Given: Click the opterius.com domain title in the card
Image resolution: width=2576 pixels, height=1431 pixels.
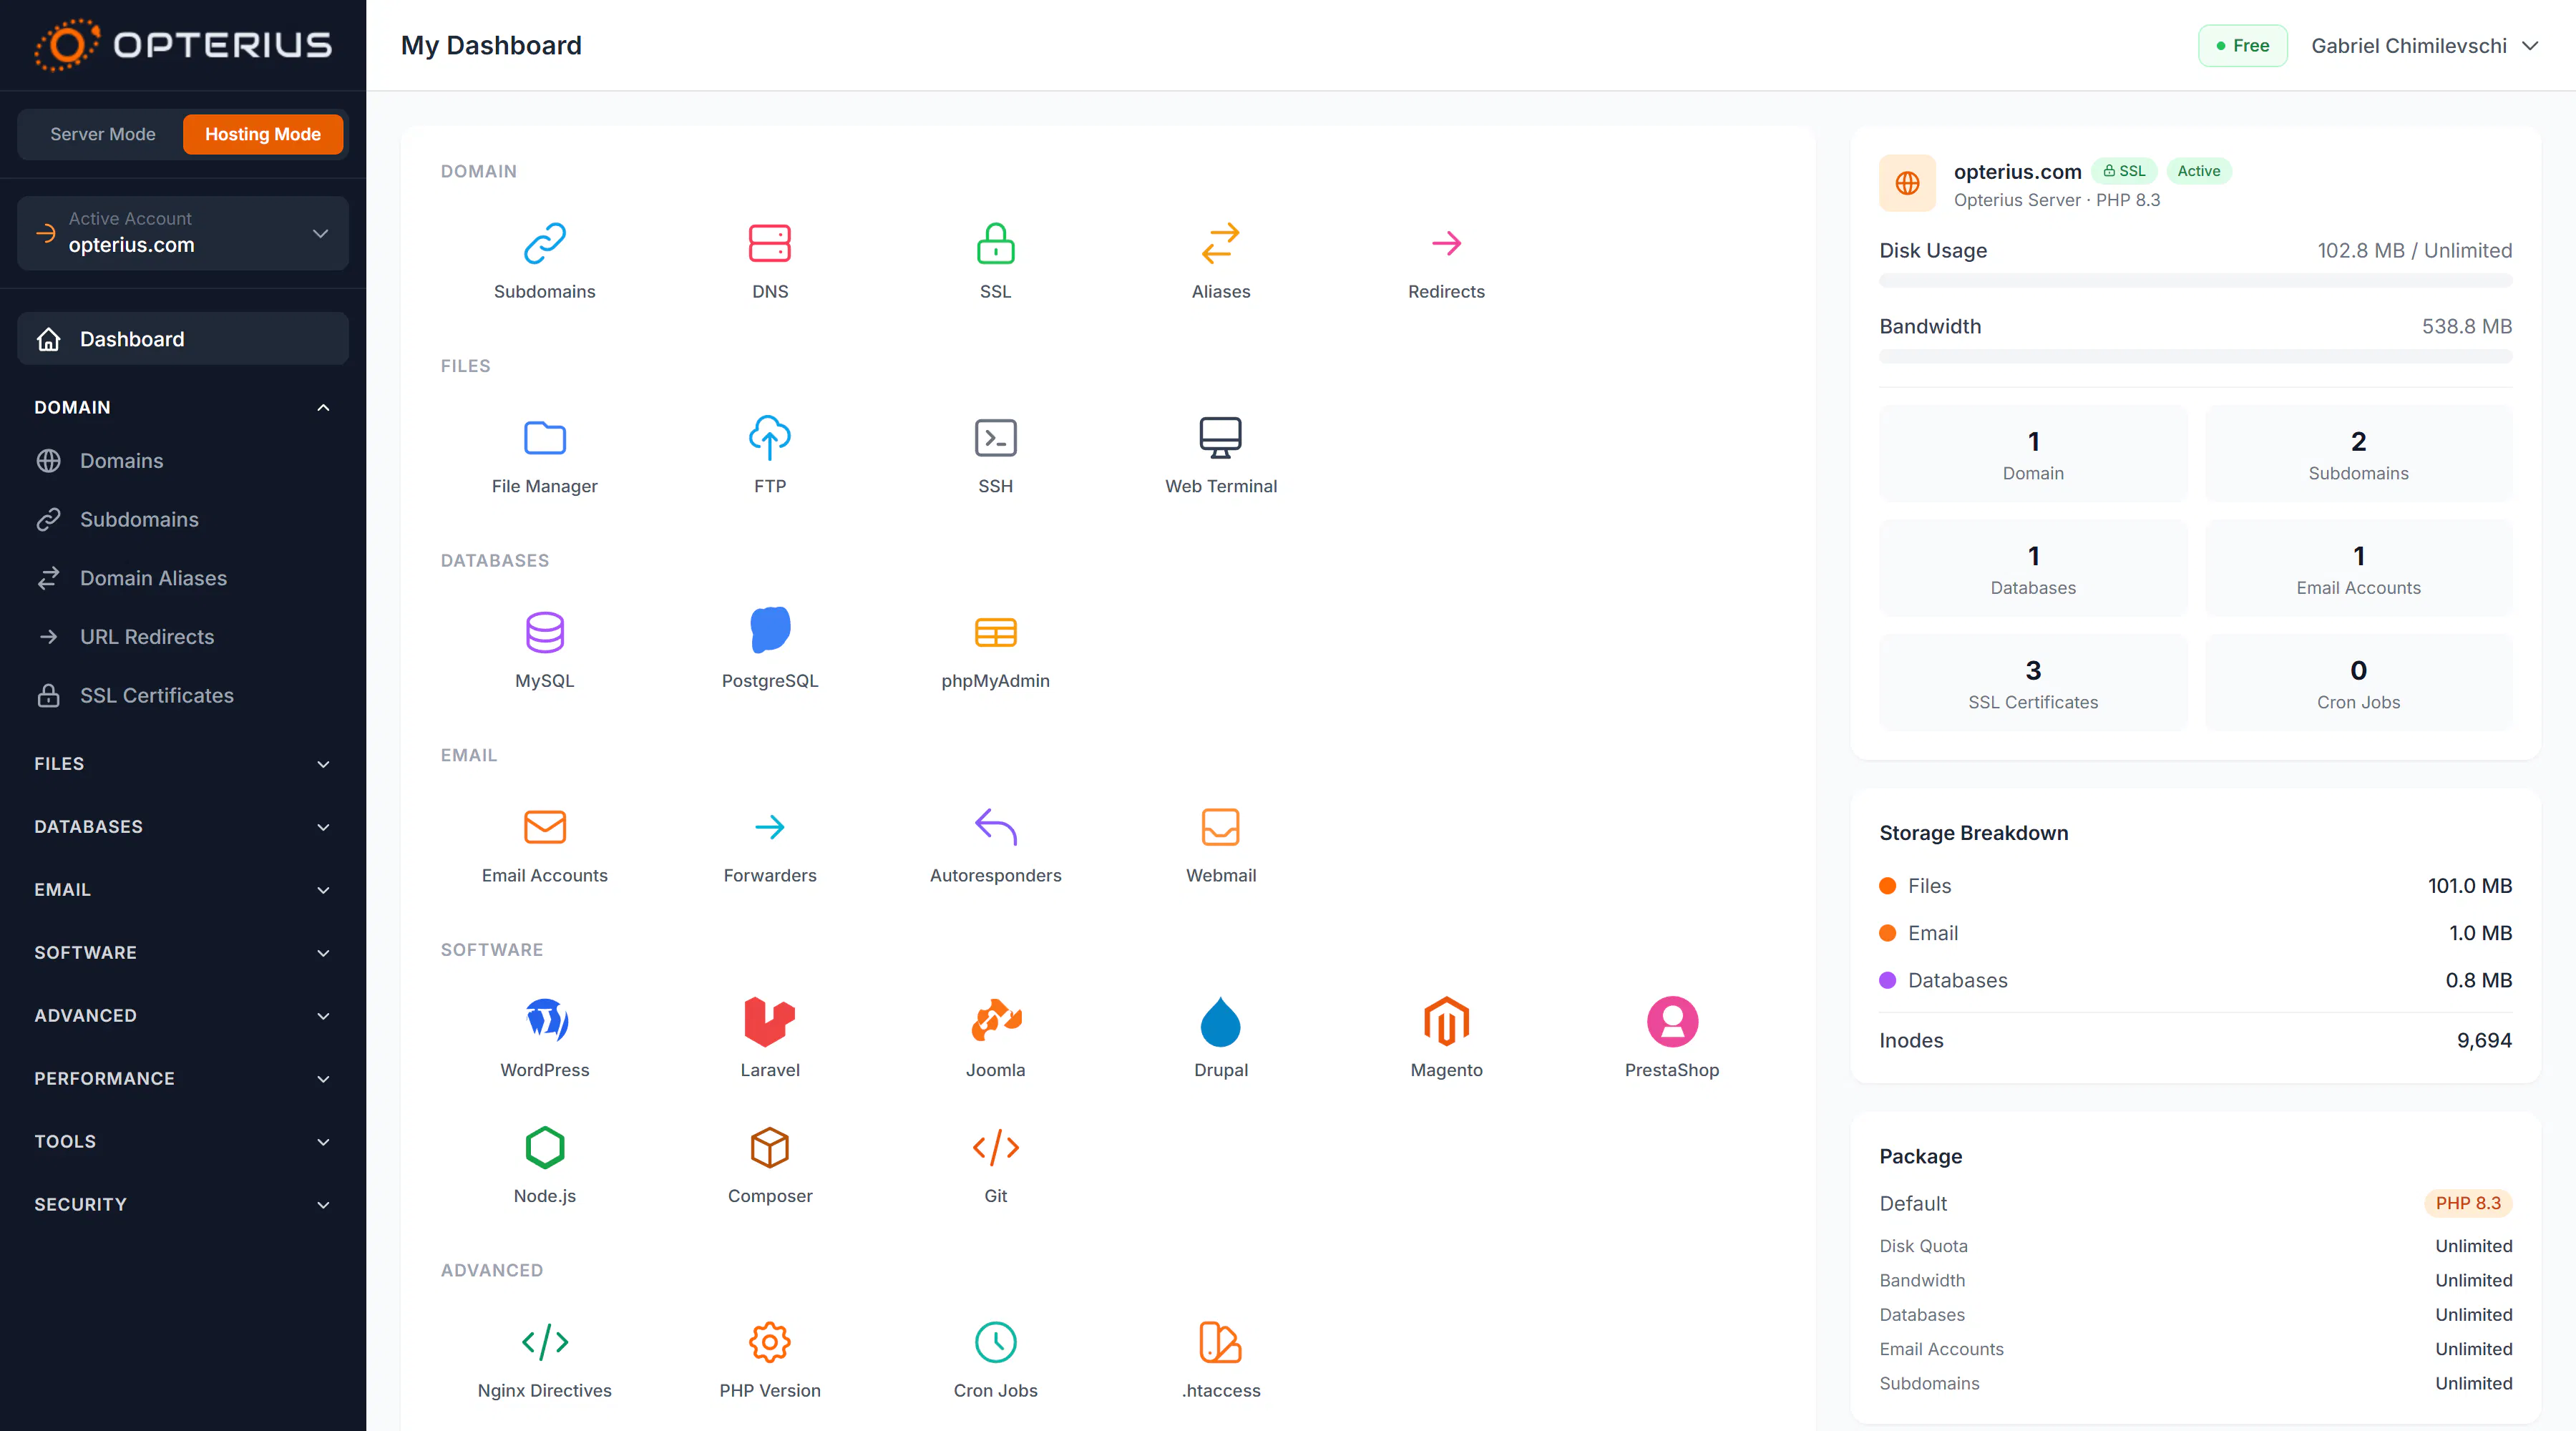Looking at the screenshot, I should (x=2017, y=171).
